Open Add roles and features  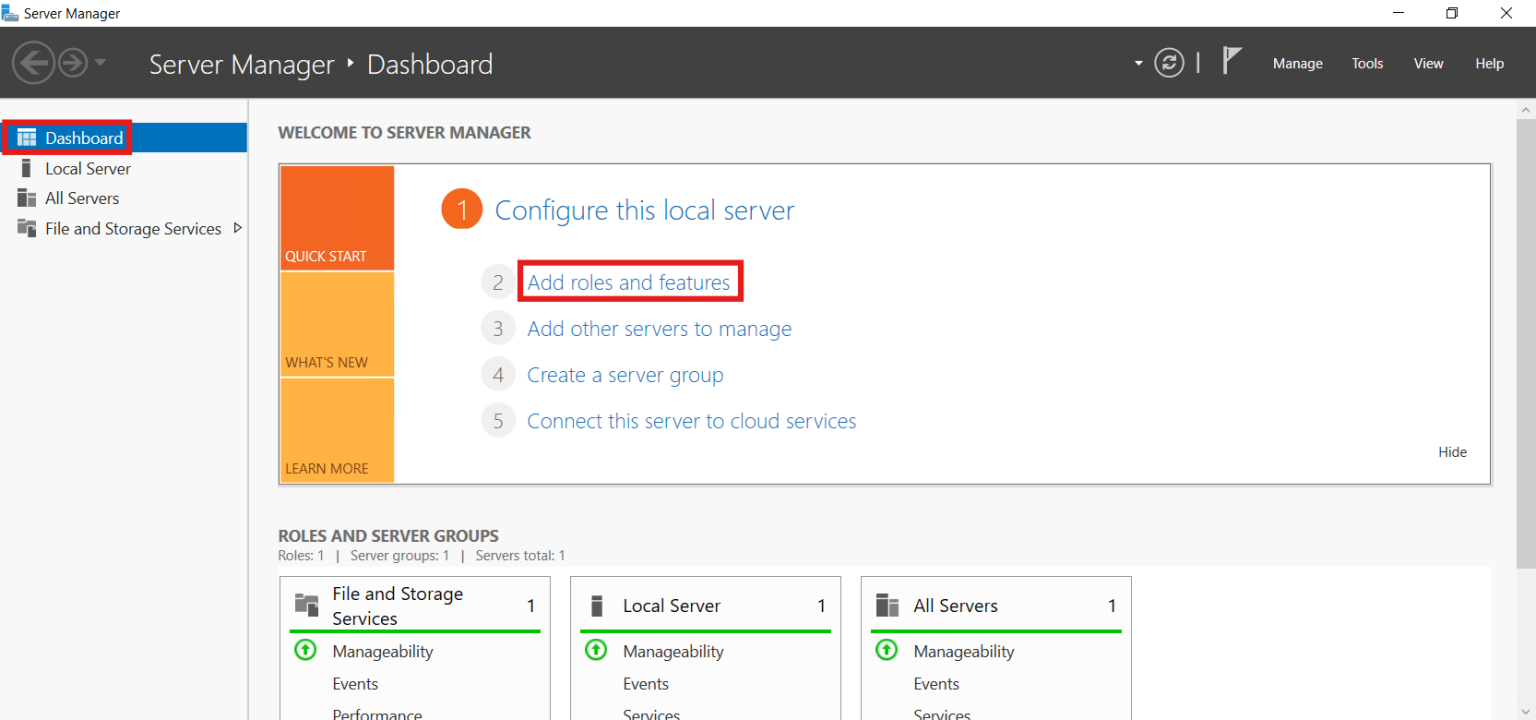coord(630,281)
